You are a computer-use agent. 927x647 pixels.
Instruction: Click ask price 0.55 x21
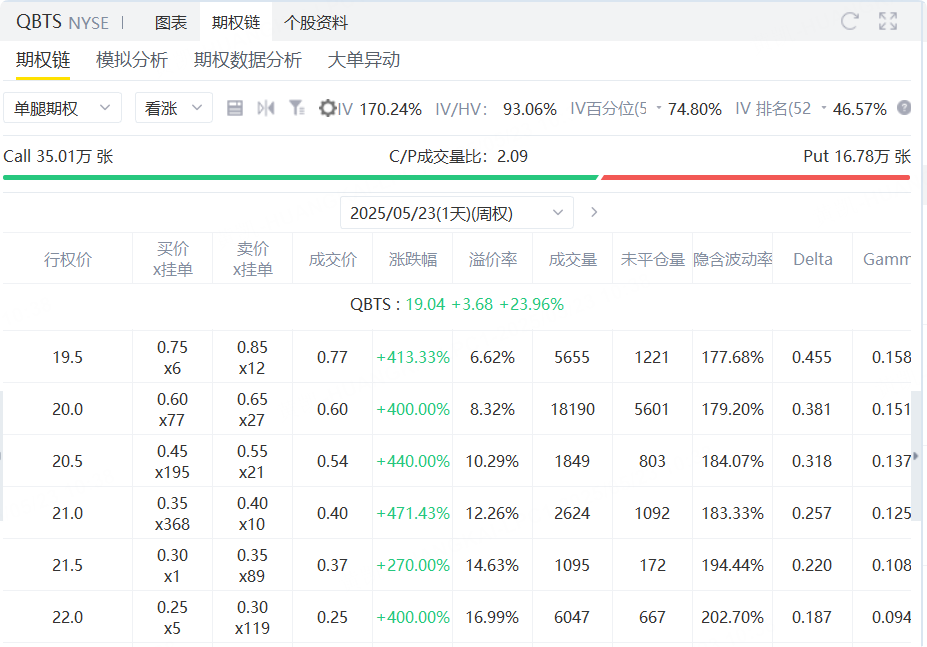pos(252,461)
